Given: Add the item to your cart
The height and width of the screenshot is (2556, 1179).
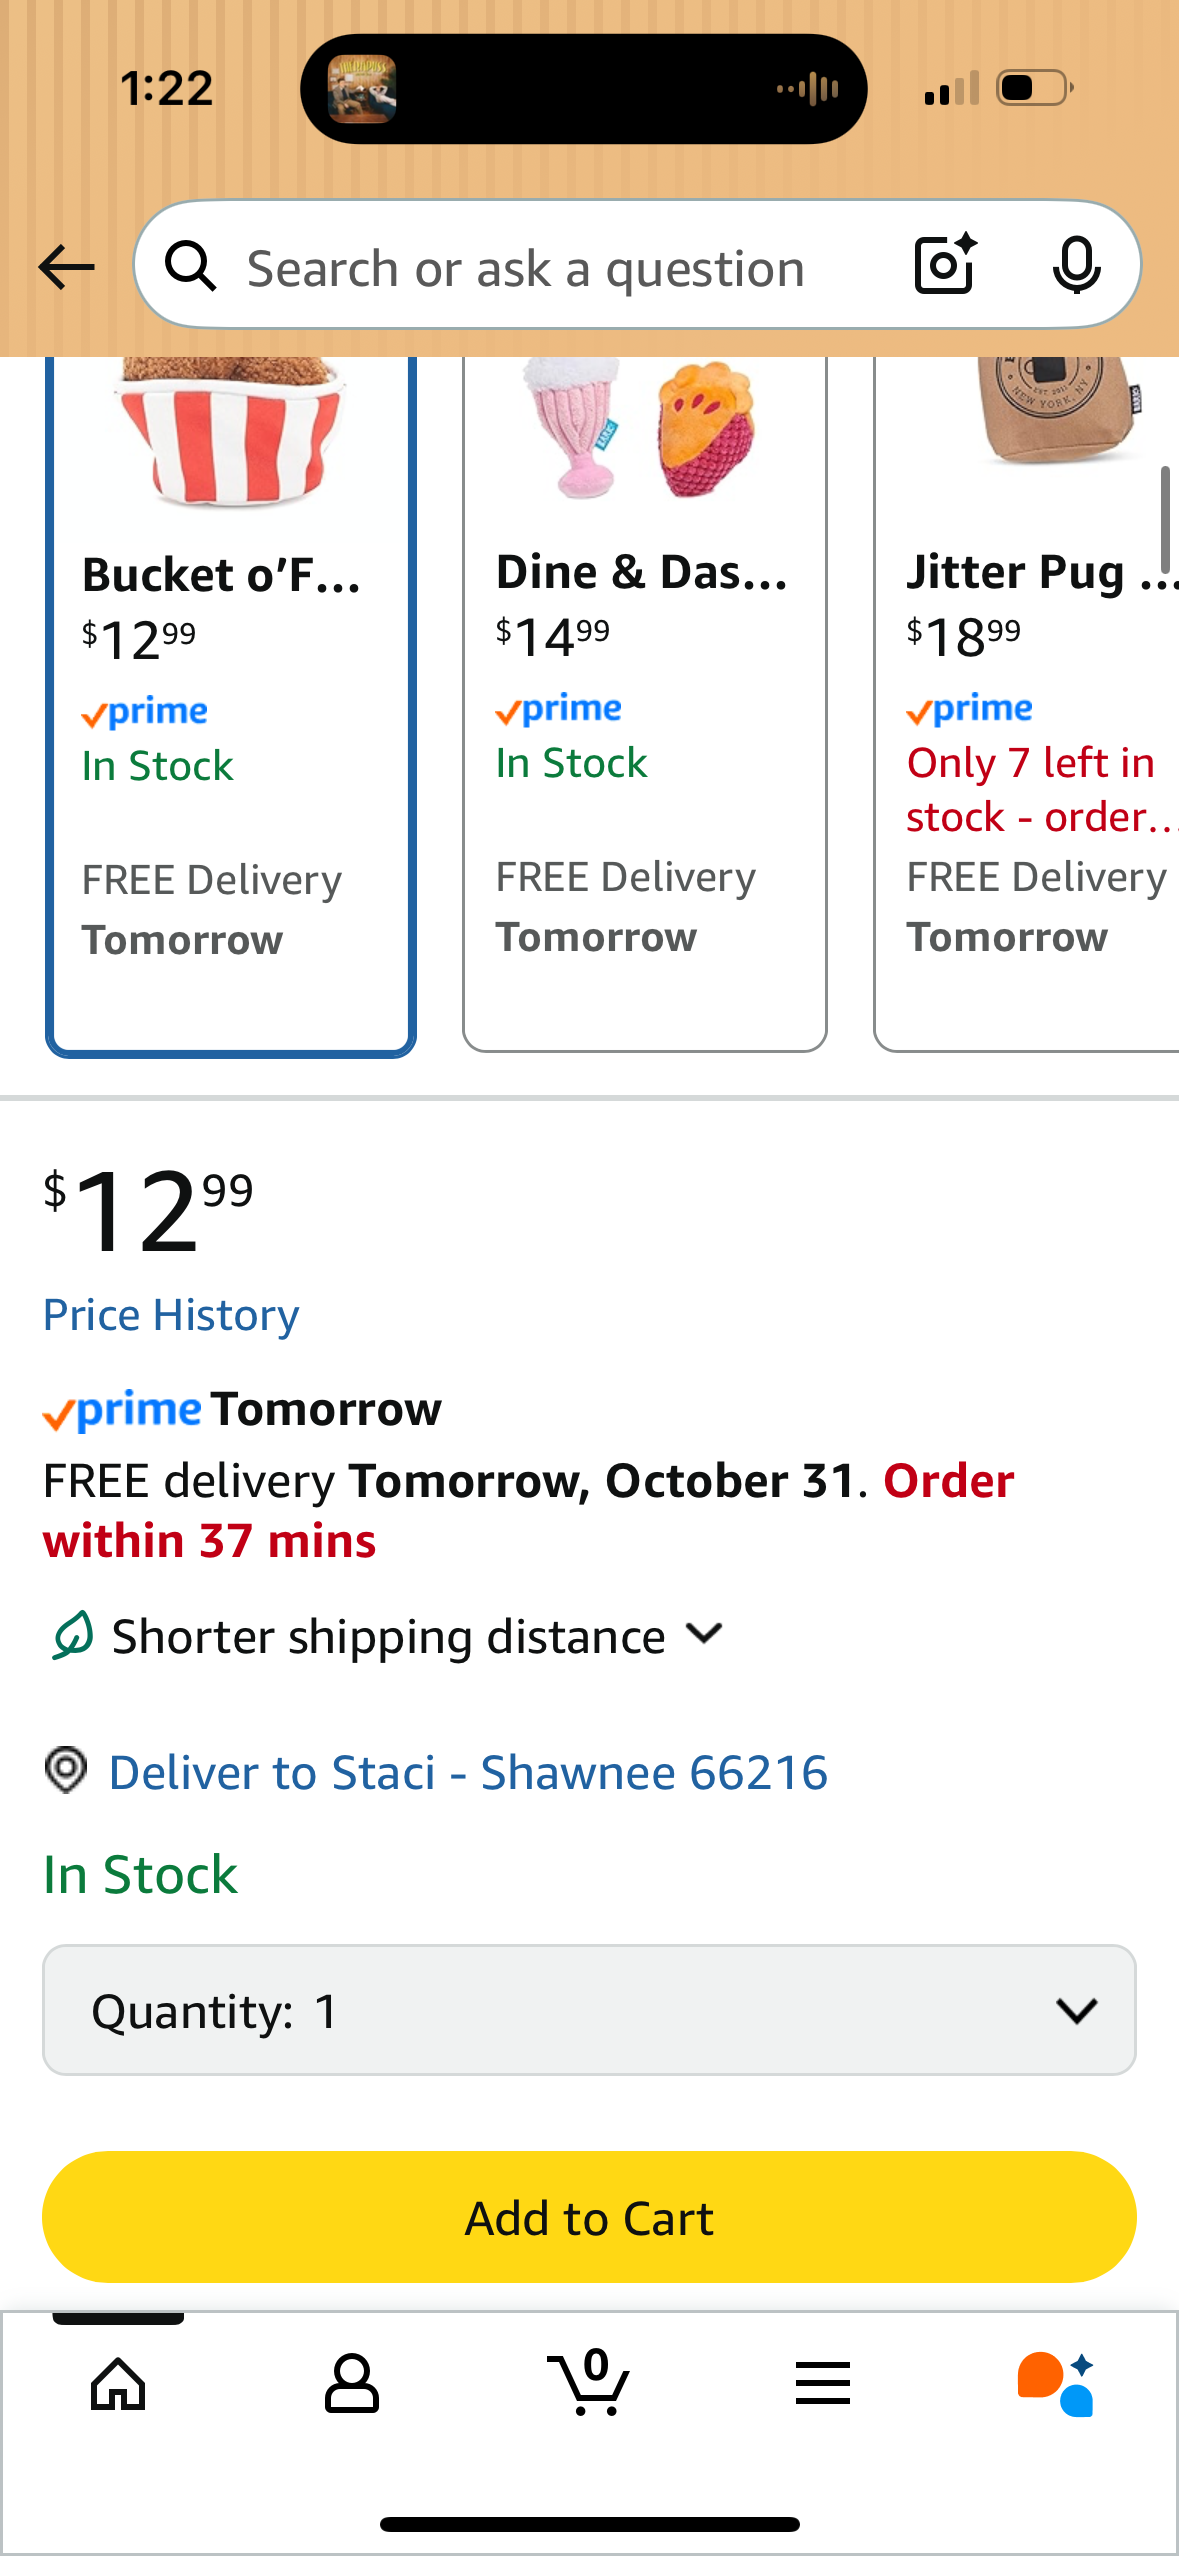Looking at the screenshot, I should (589, 2216).
